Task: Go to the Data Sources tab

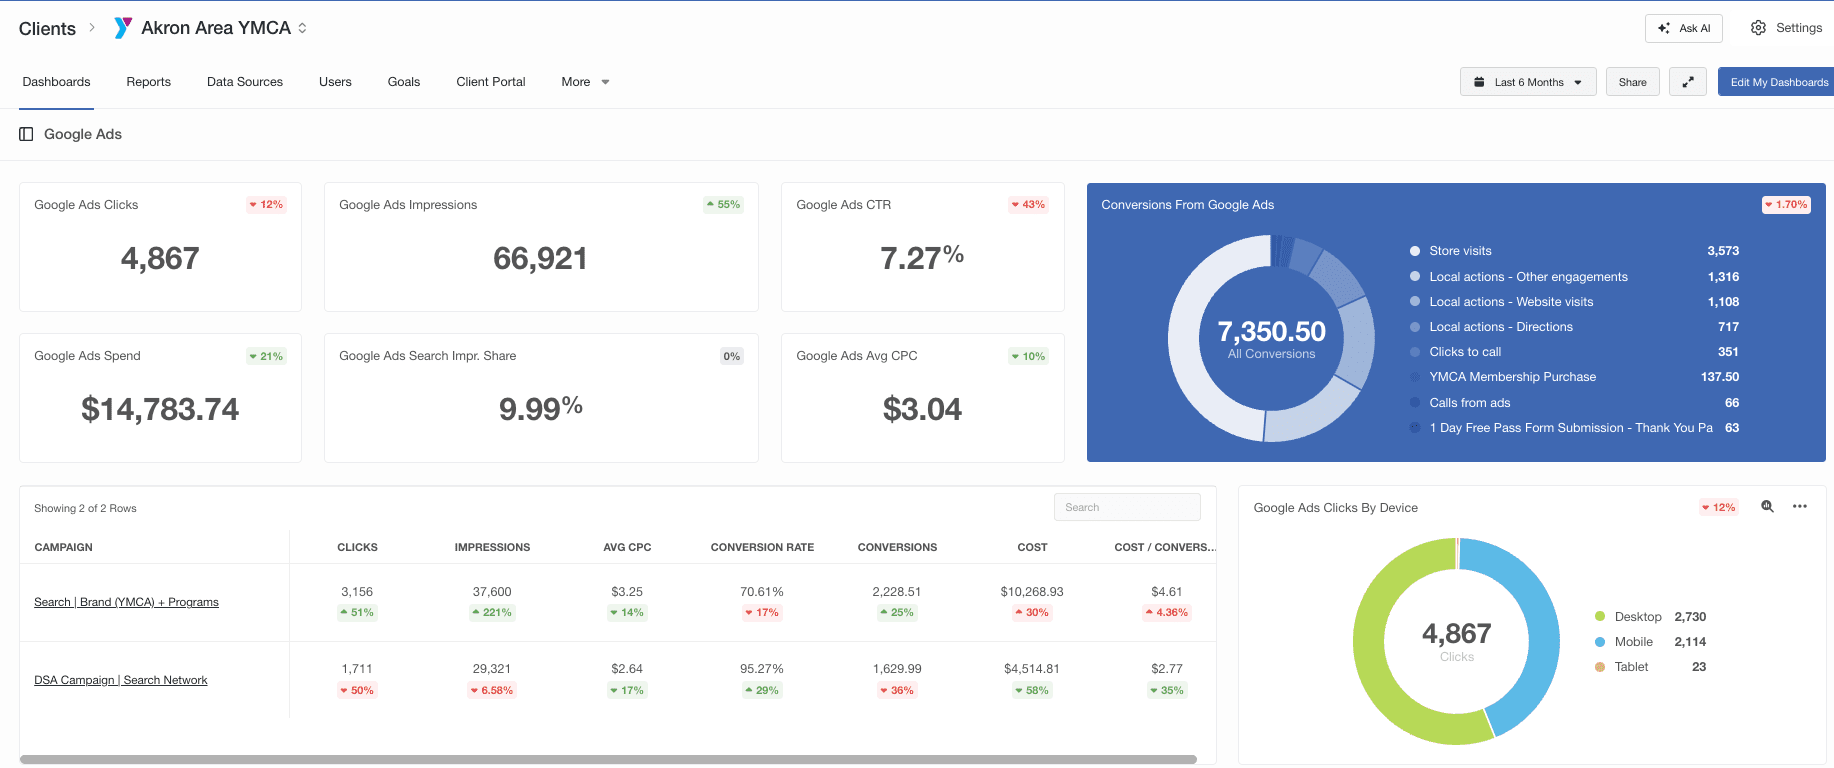Action: click(245, 82)
